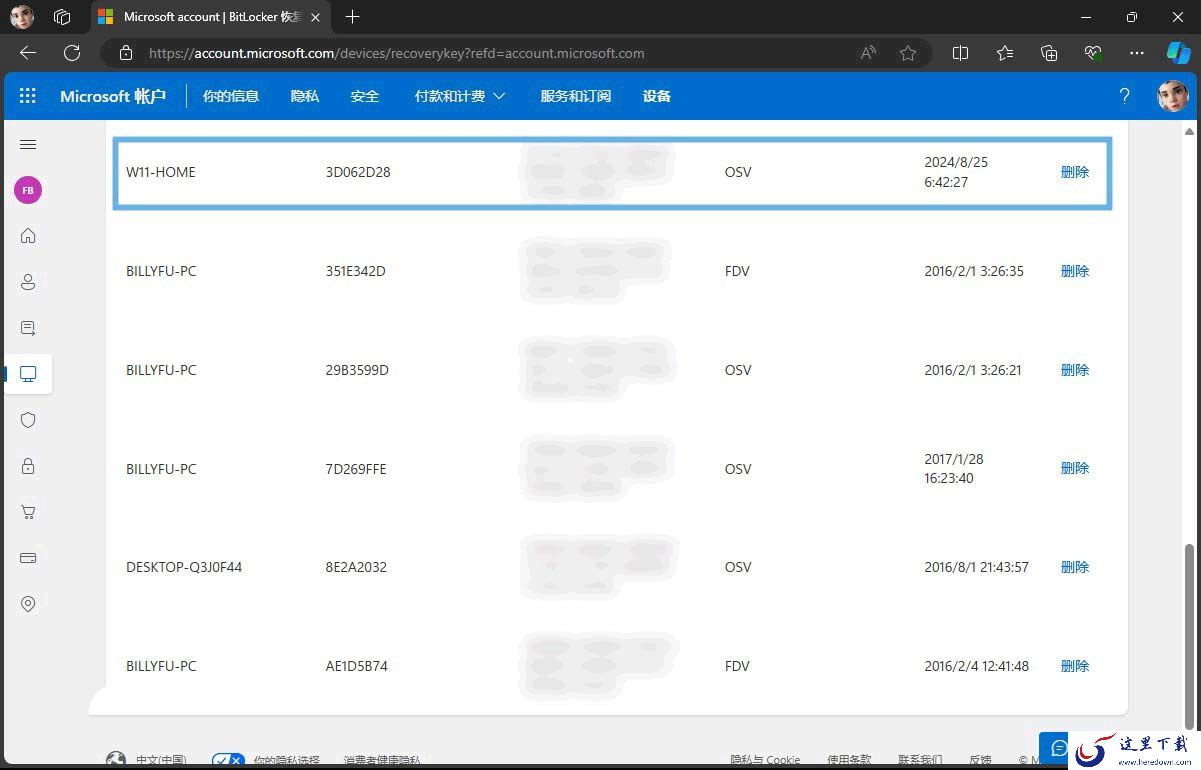Delete the DESKTOP-Q3J0F44 recovery key
The image size is (1201, 770).
coord(1075,567)
